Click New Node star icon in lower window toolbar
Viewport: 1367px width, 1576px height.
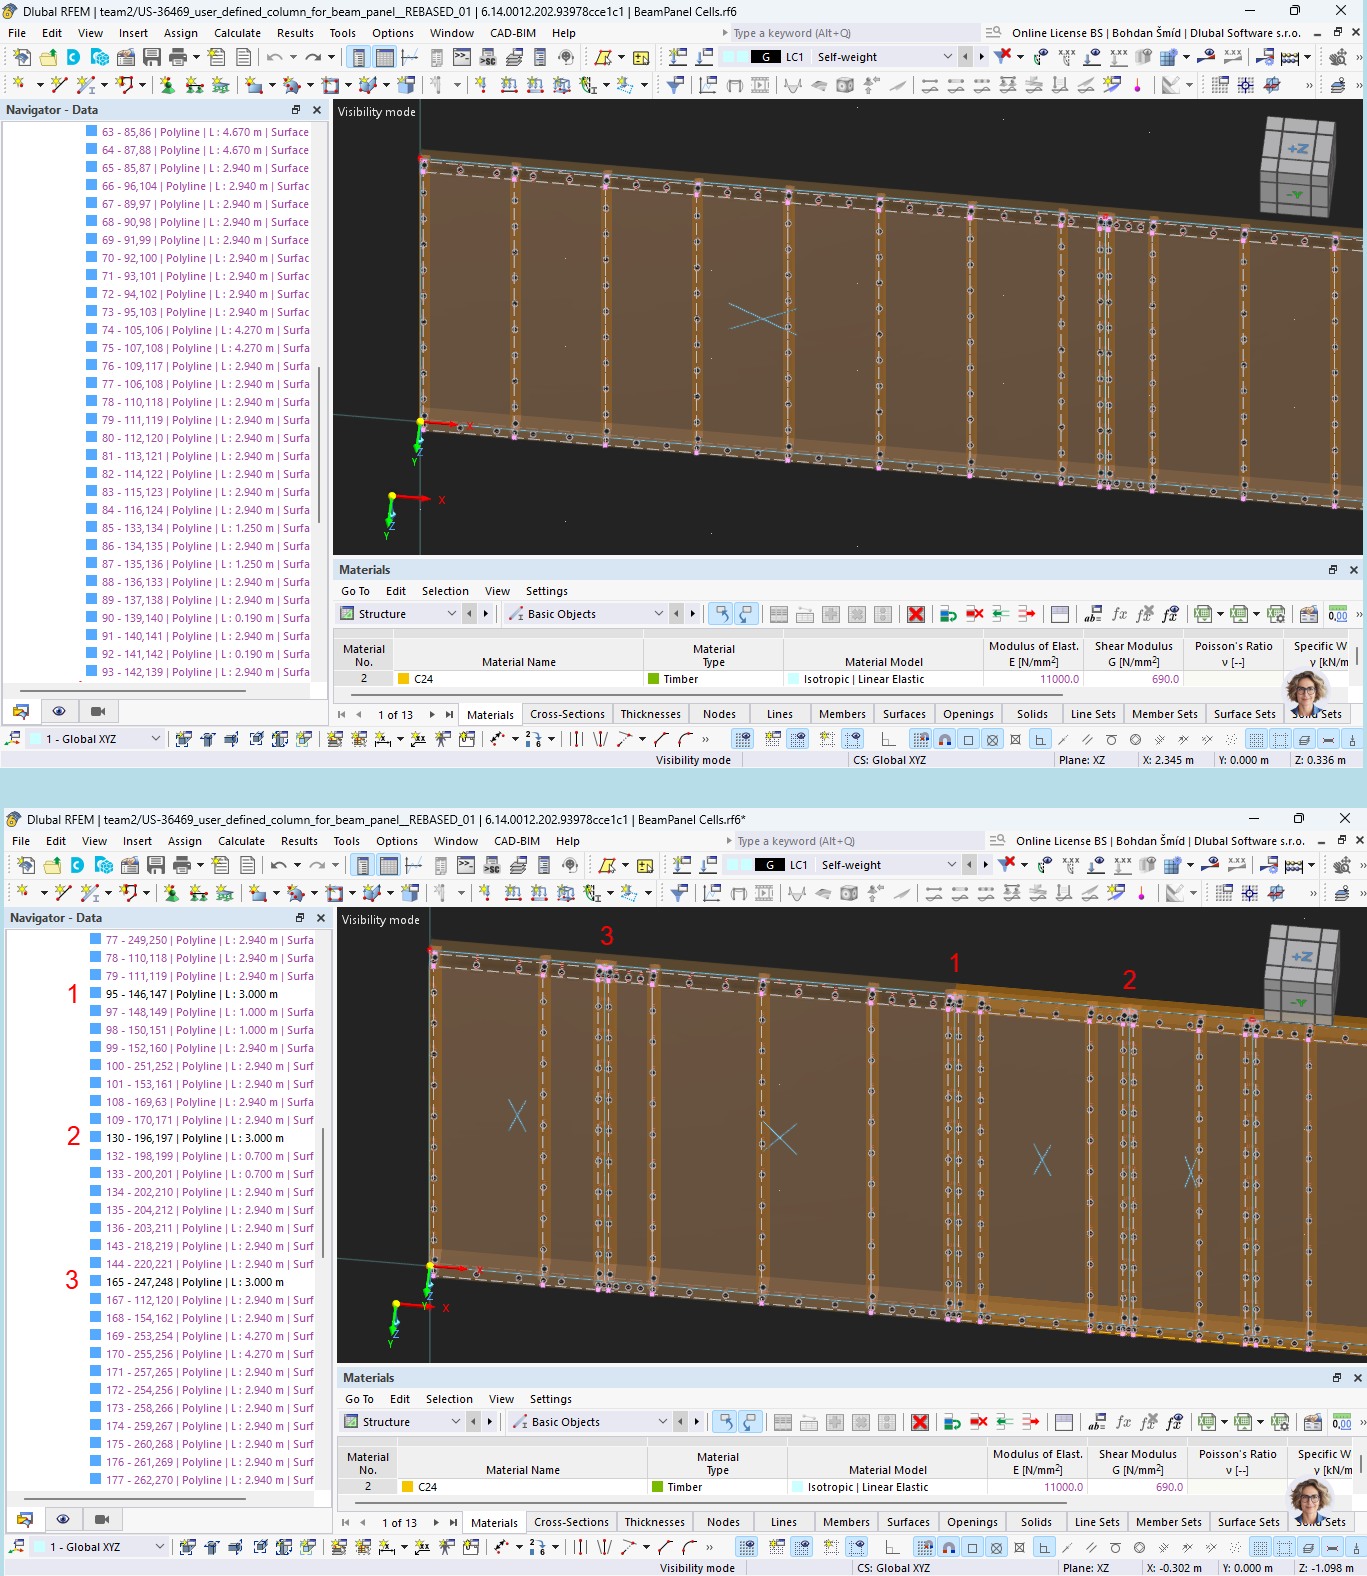[24, 893]
